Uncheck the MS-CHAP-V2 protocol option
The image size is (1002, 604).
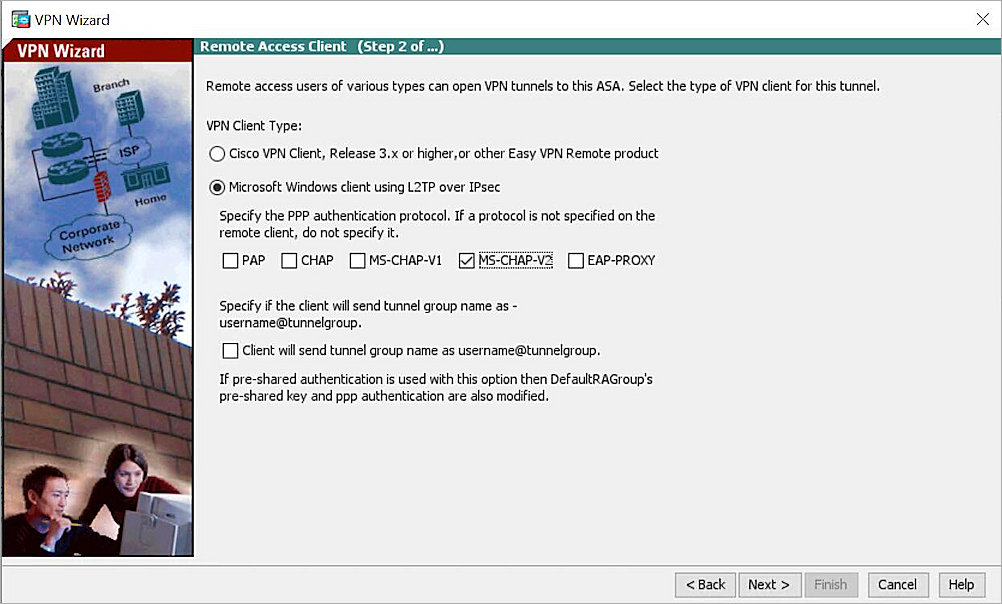[x=466, y=260]
